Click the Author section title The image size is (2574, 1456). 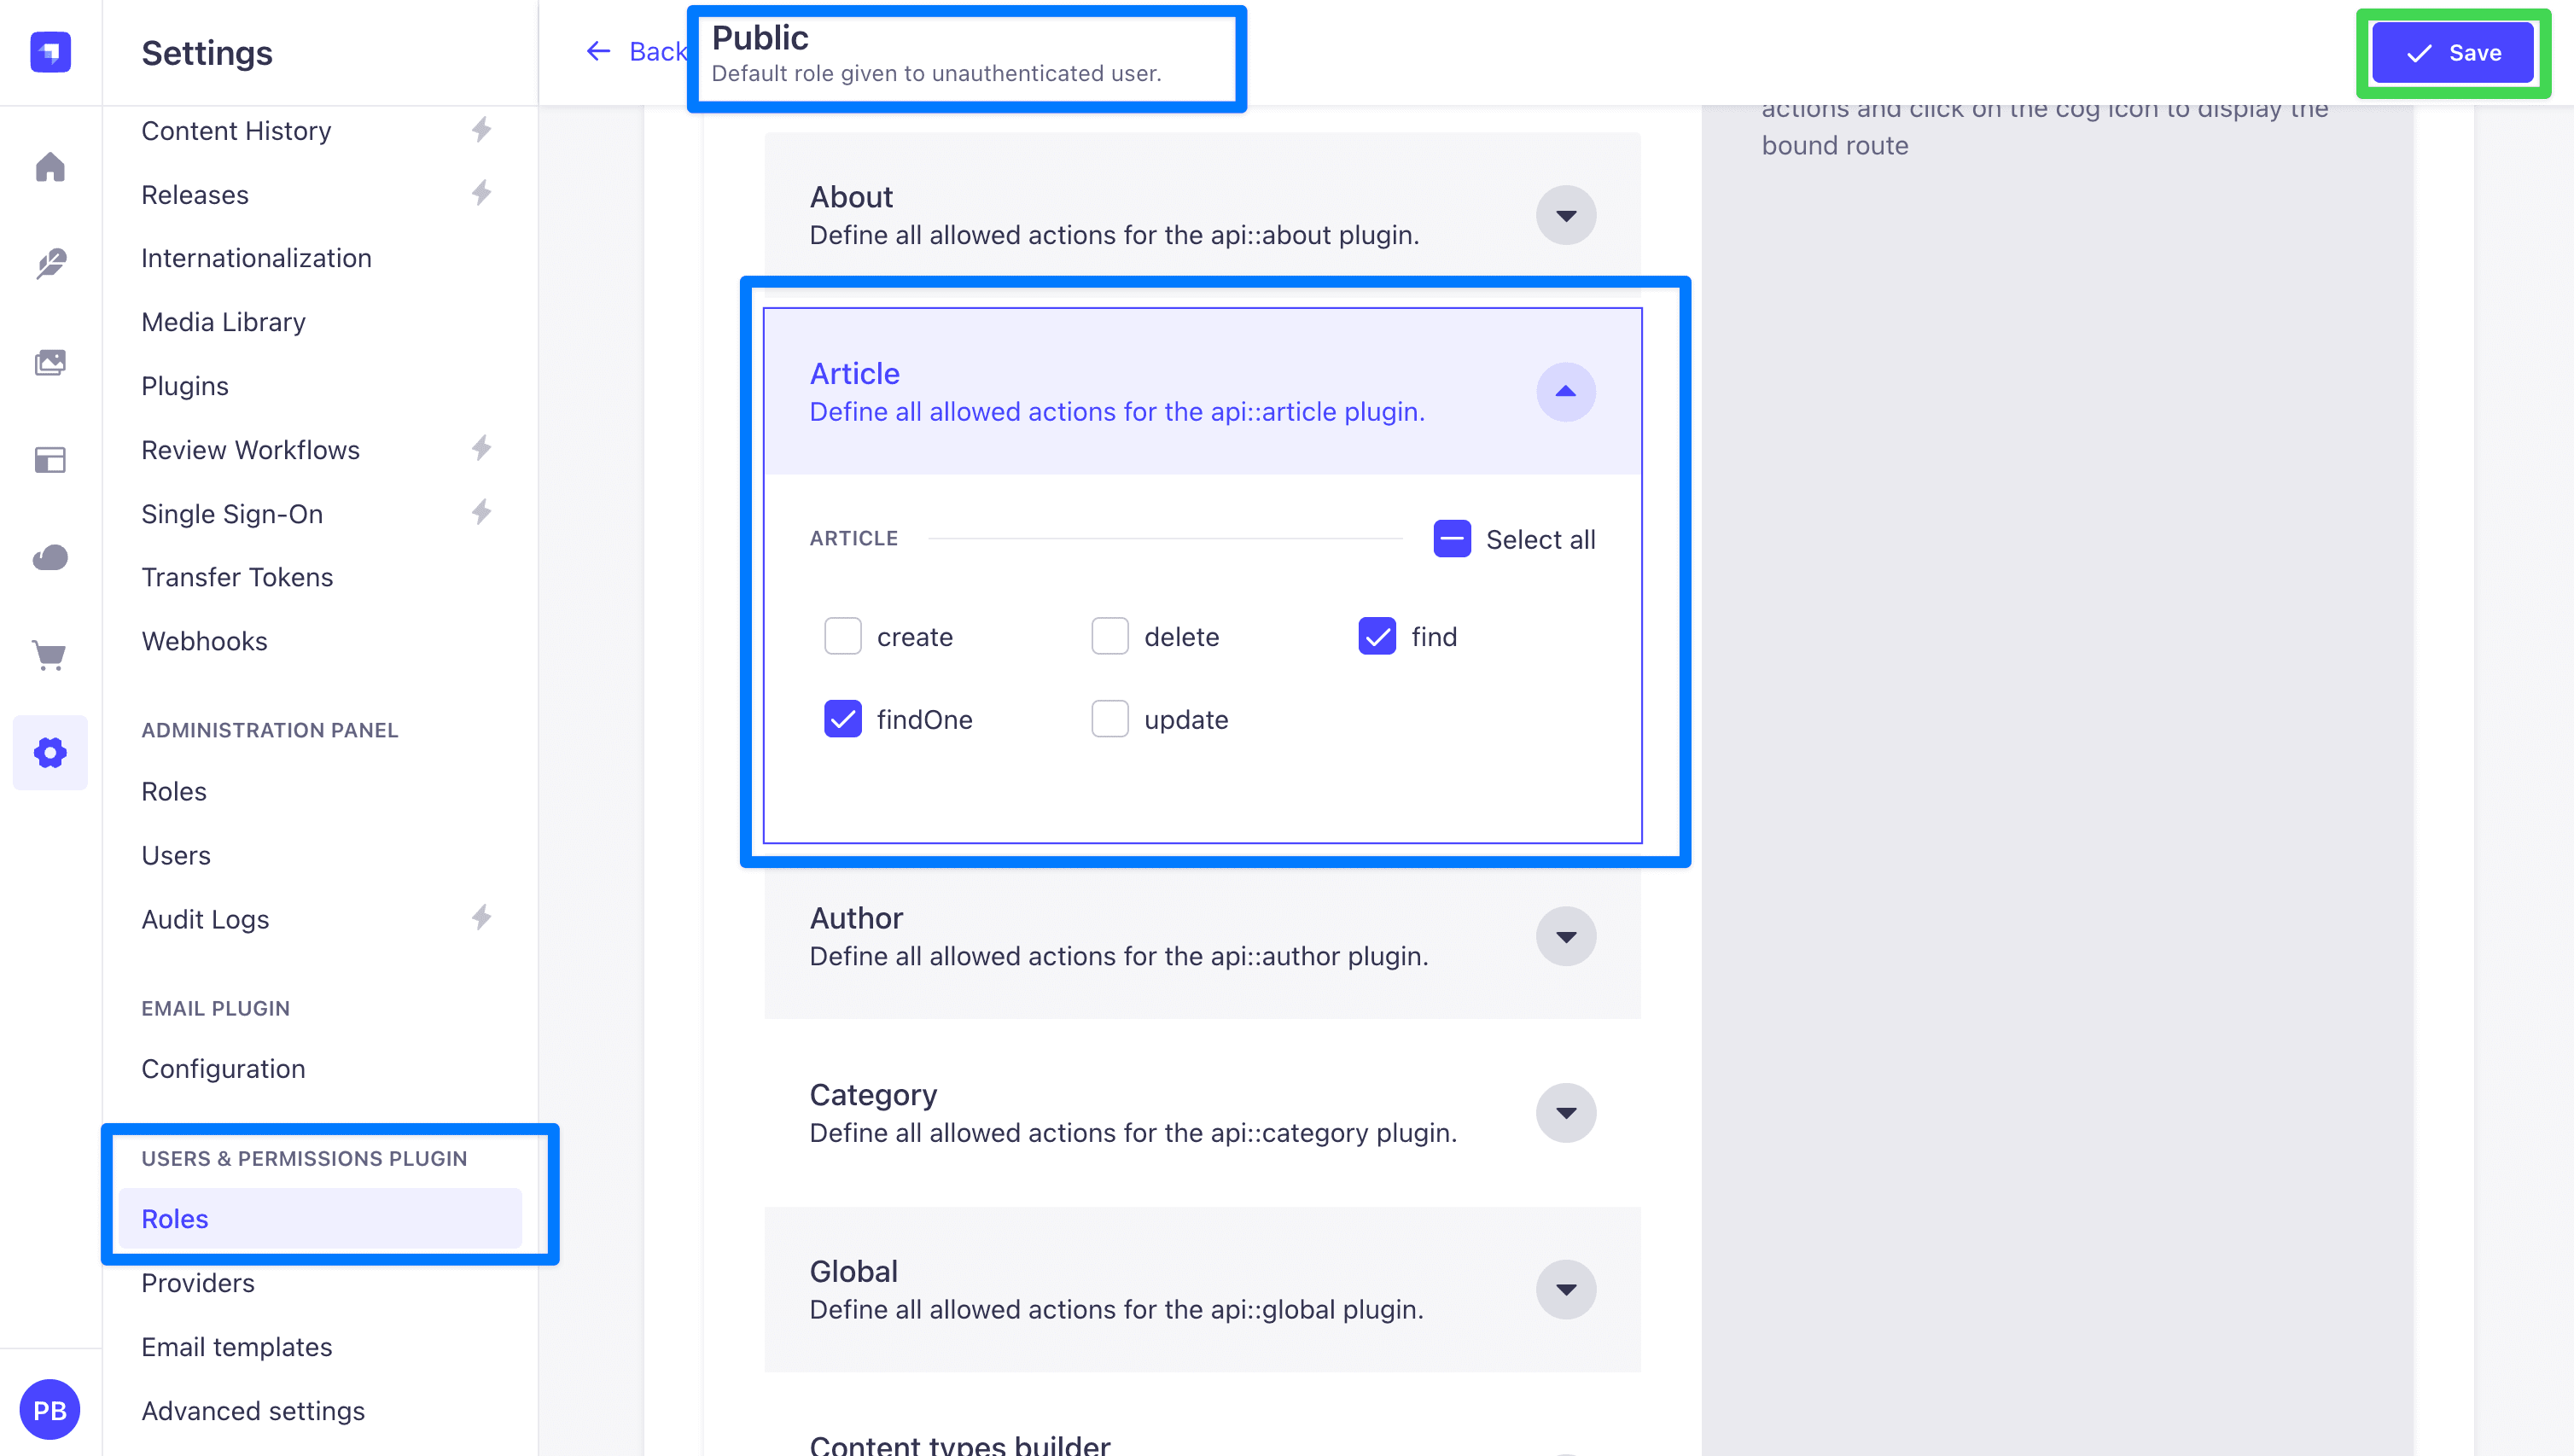[856, 918]
